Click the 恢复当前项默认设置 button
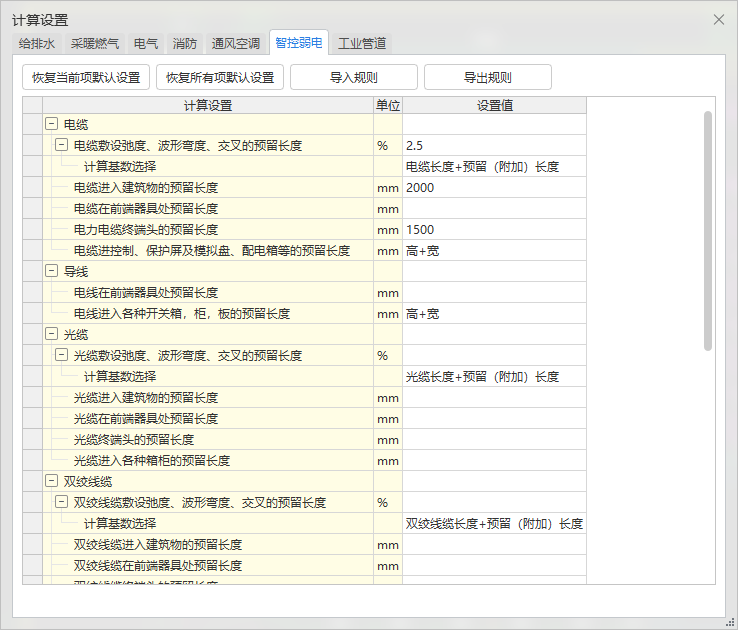The image size is (738, 630). [x=86, y=78]
